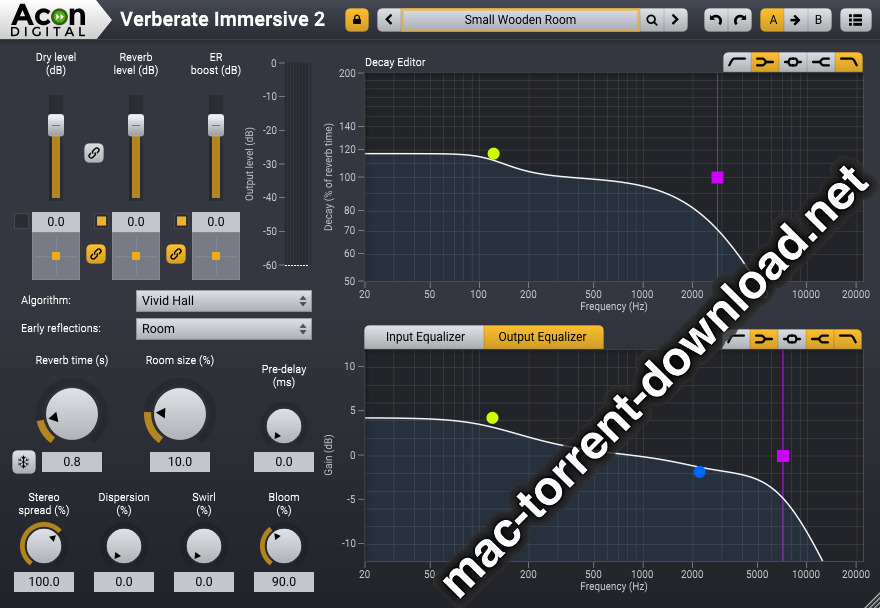Toggle link between Dry and Reverb faders

coord(94,153)
